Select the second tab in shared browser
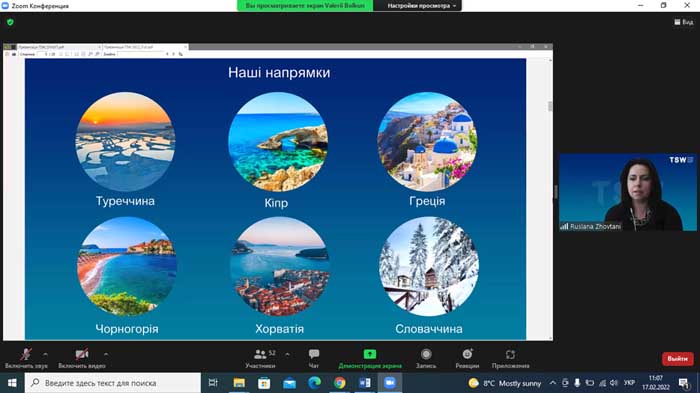The image size is (700, 393). 145,46
